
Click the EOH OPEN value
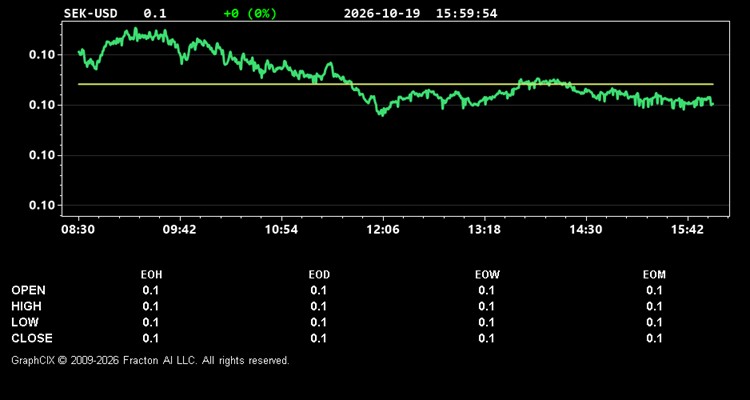151,290
